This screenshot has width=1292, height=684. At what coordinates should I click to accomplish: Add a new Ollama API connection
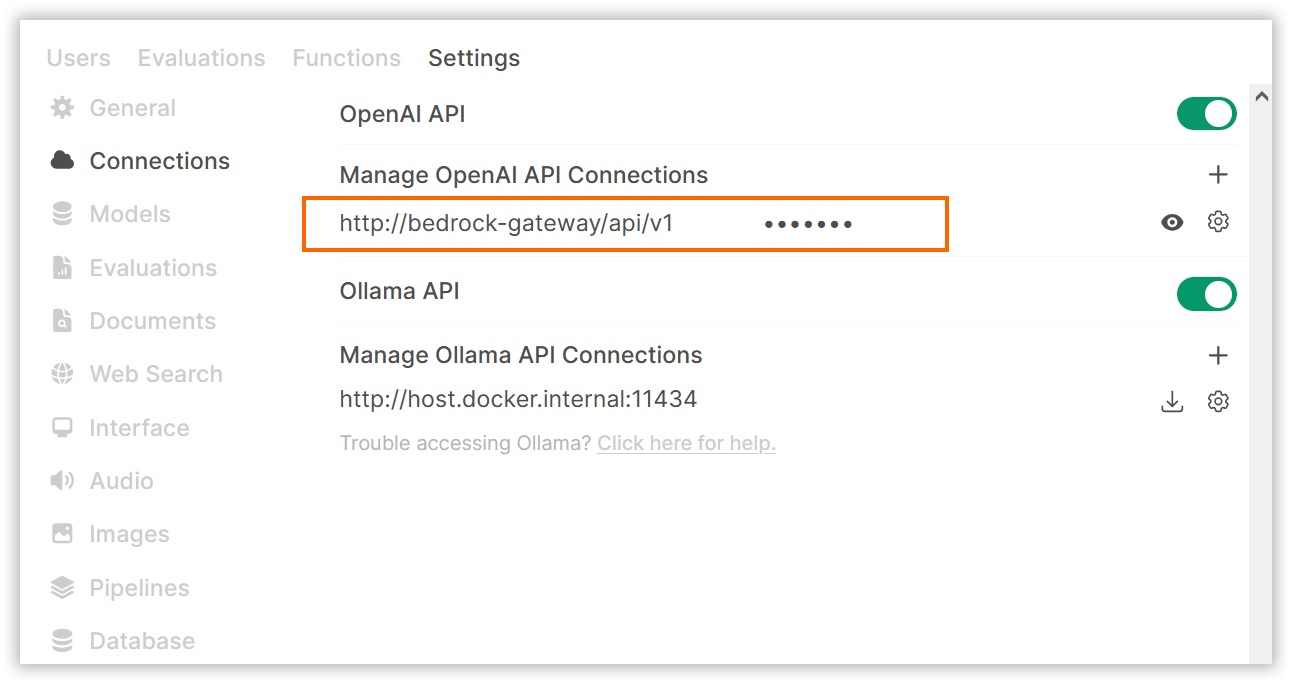click(x=1218, y=355)
